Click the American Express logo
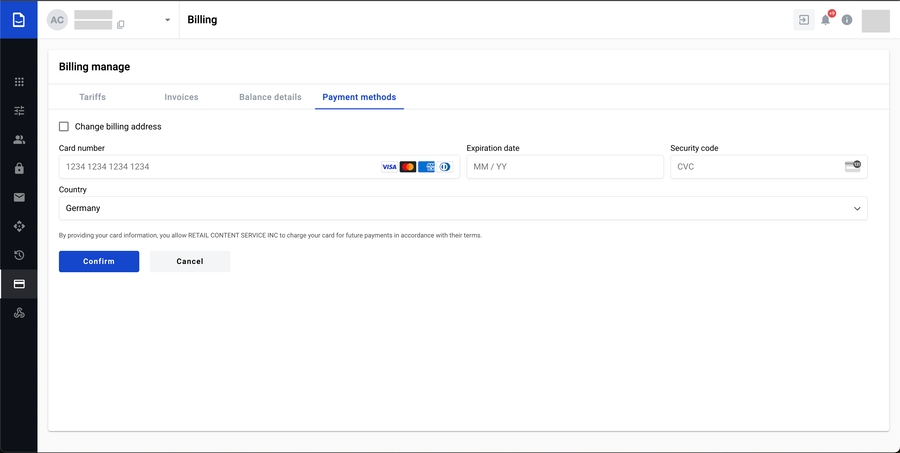The height and width of the screenshot is (453, 900). (x=426, y=167)
